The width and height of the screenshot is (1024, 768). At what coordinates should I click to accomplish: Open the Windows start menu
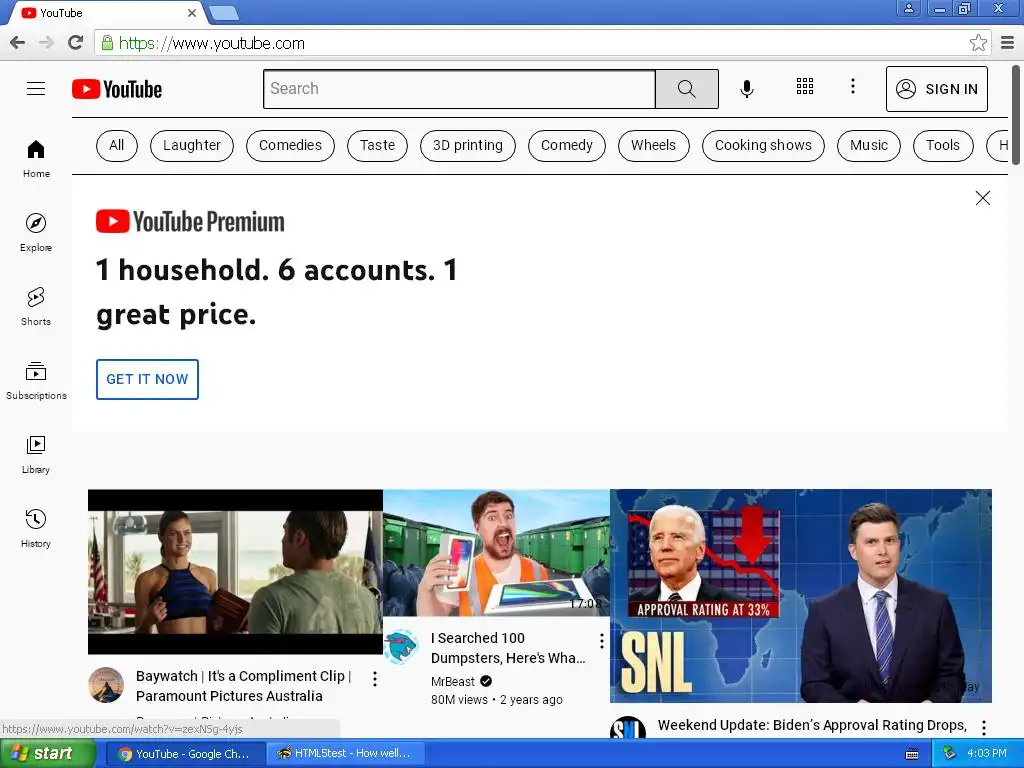(x=48, y=754)
